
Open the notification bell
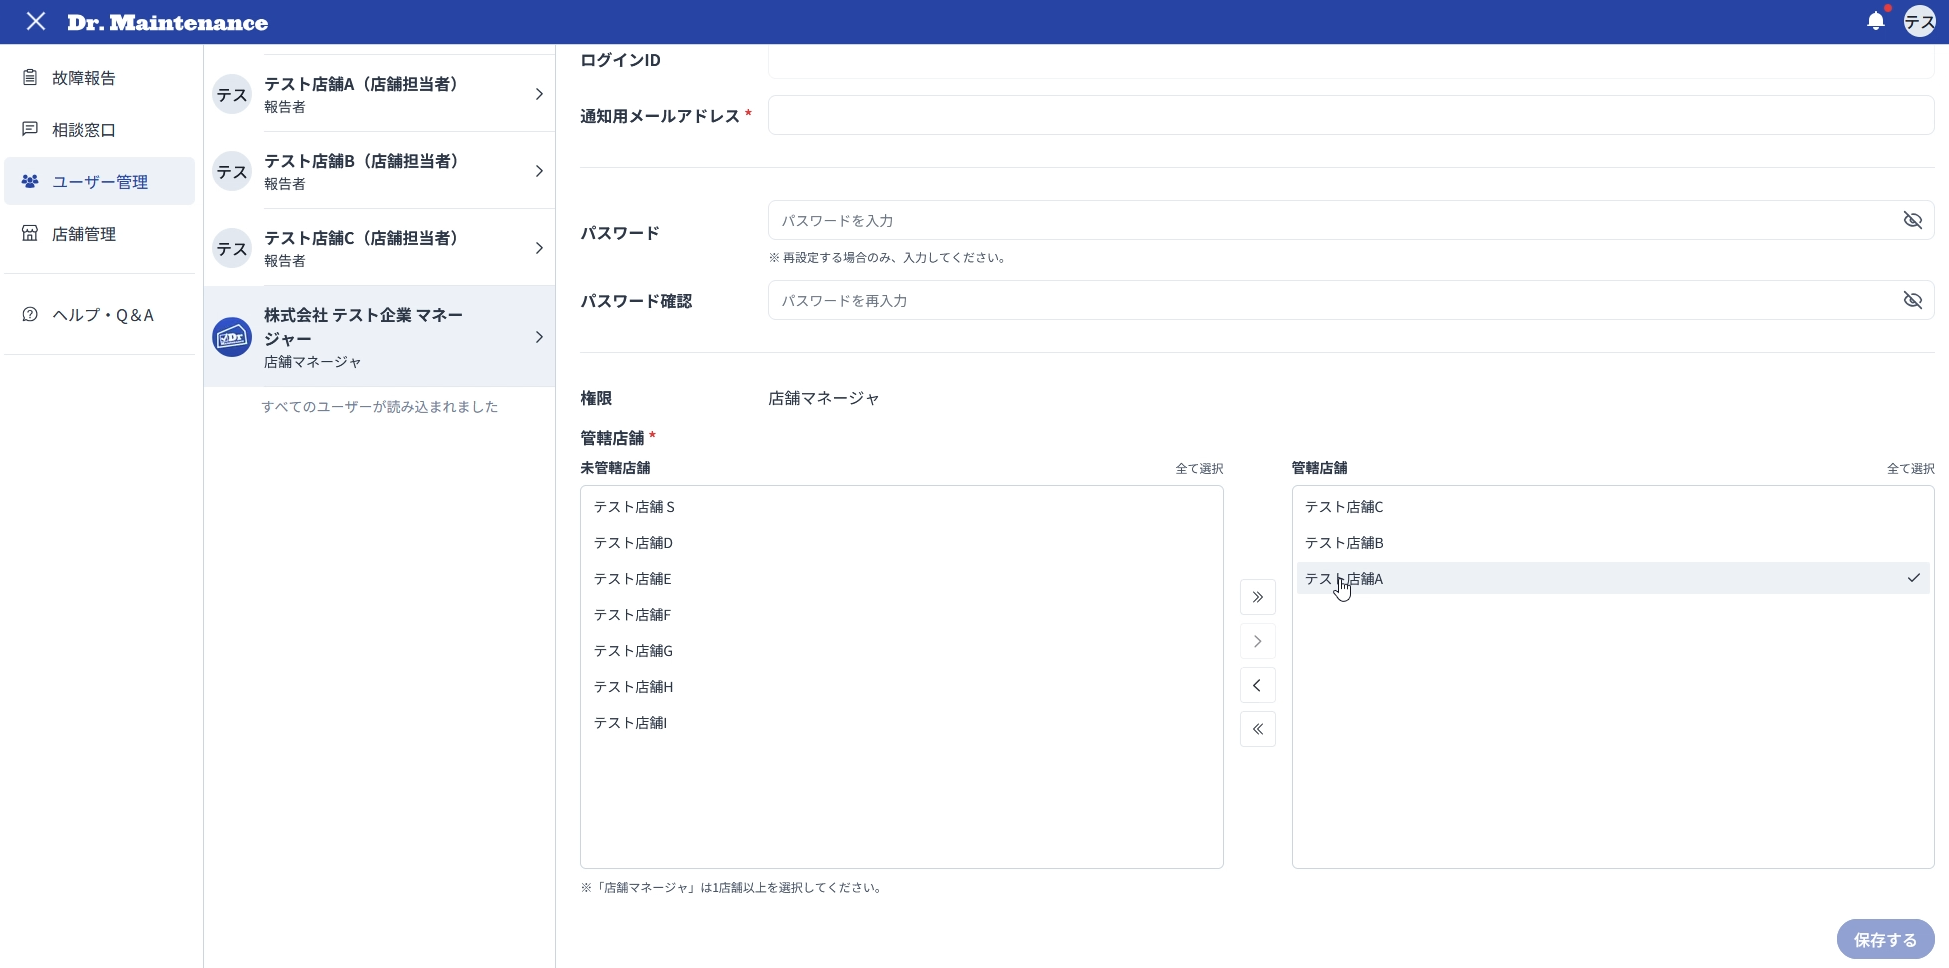(1876, 21)
